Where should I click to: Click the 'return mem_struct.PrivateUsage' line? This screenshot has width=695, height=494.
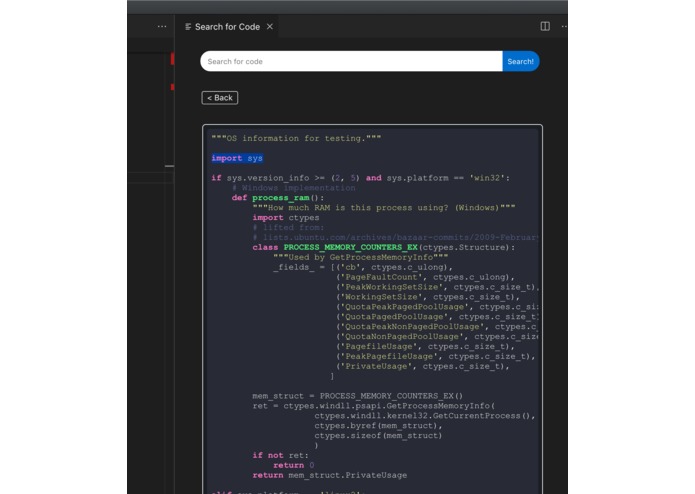[x=330, y=475]
